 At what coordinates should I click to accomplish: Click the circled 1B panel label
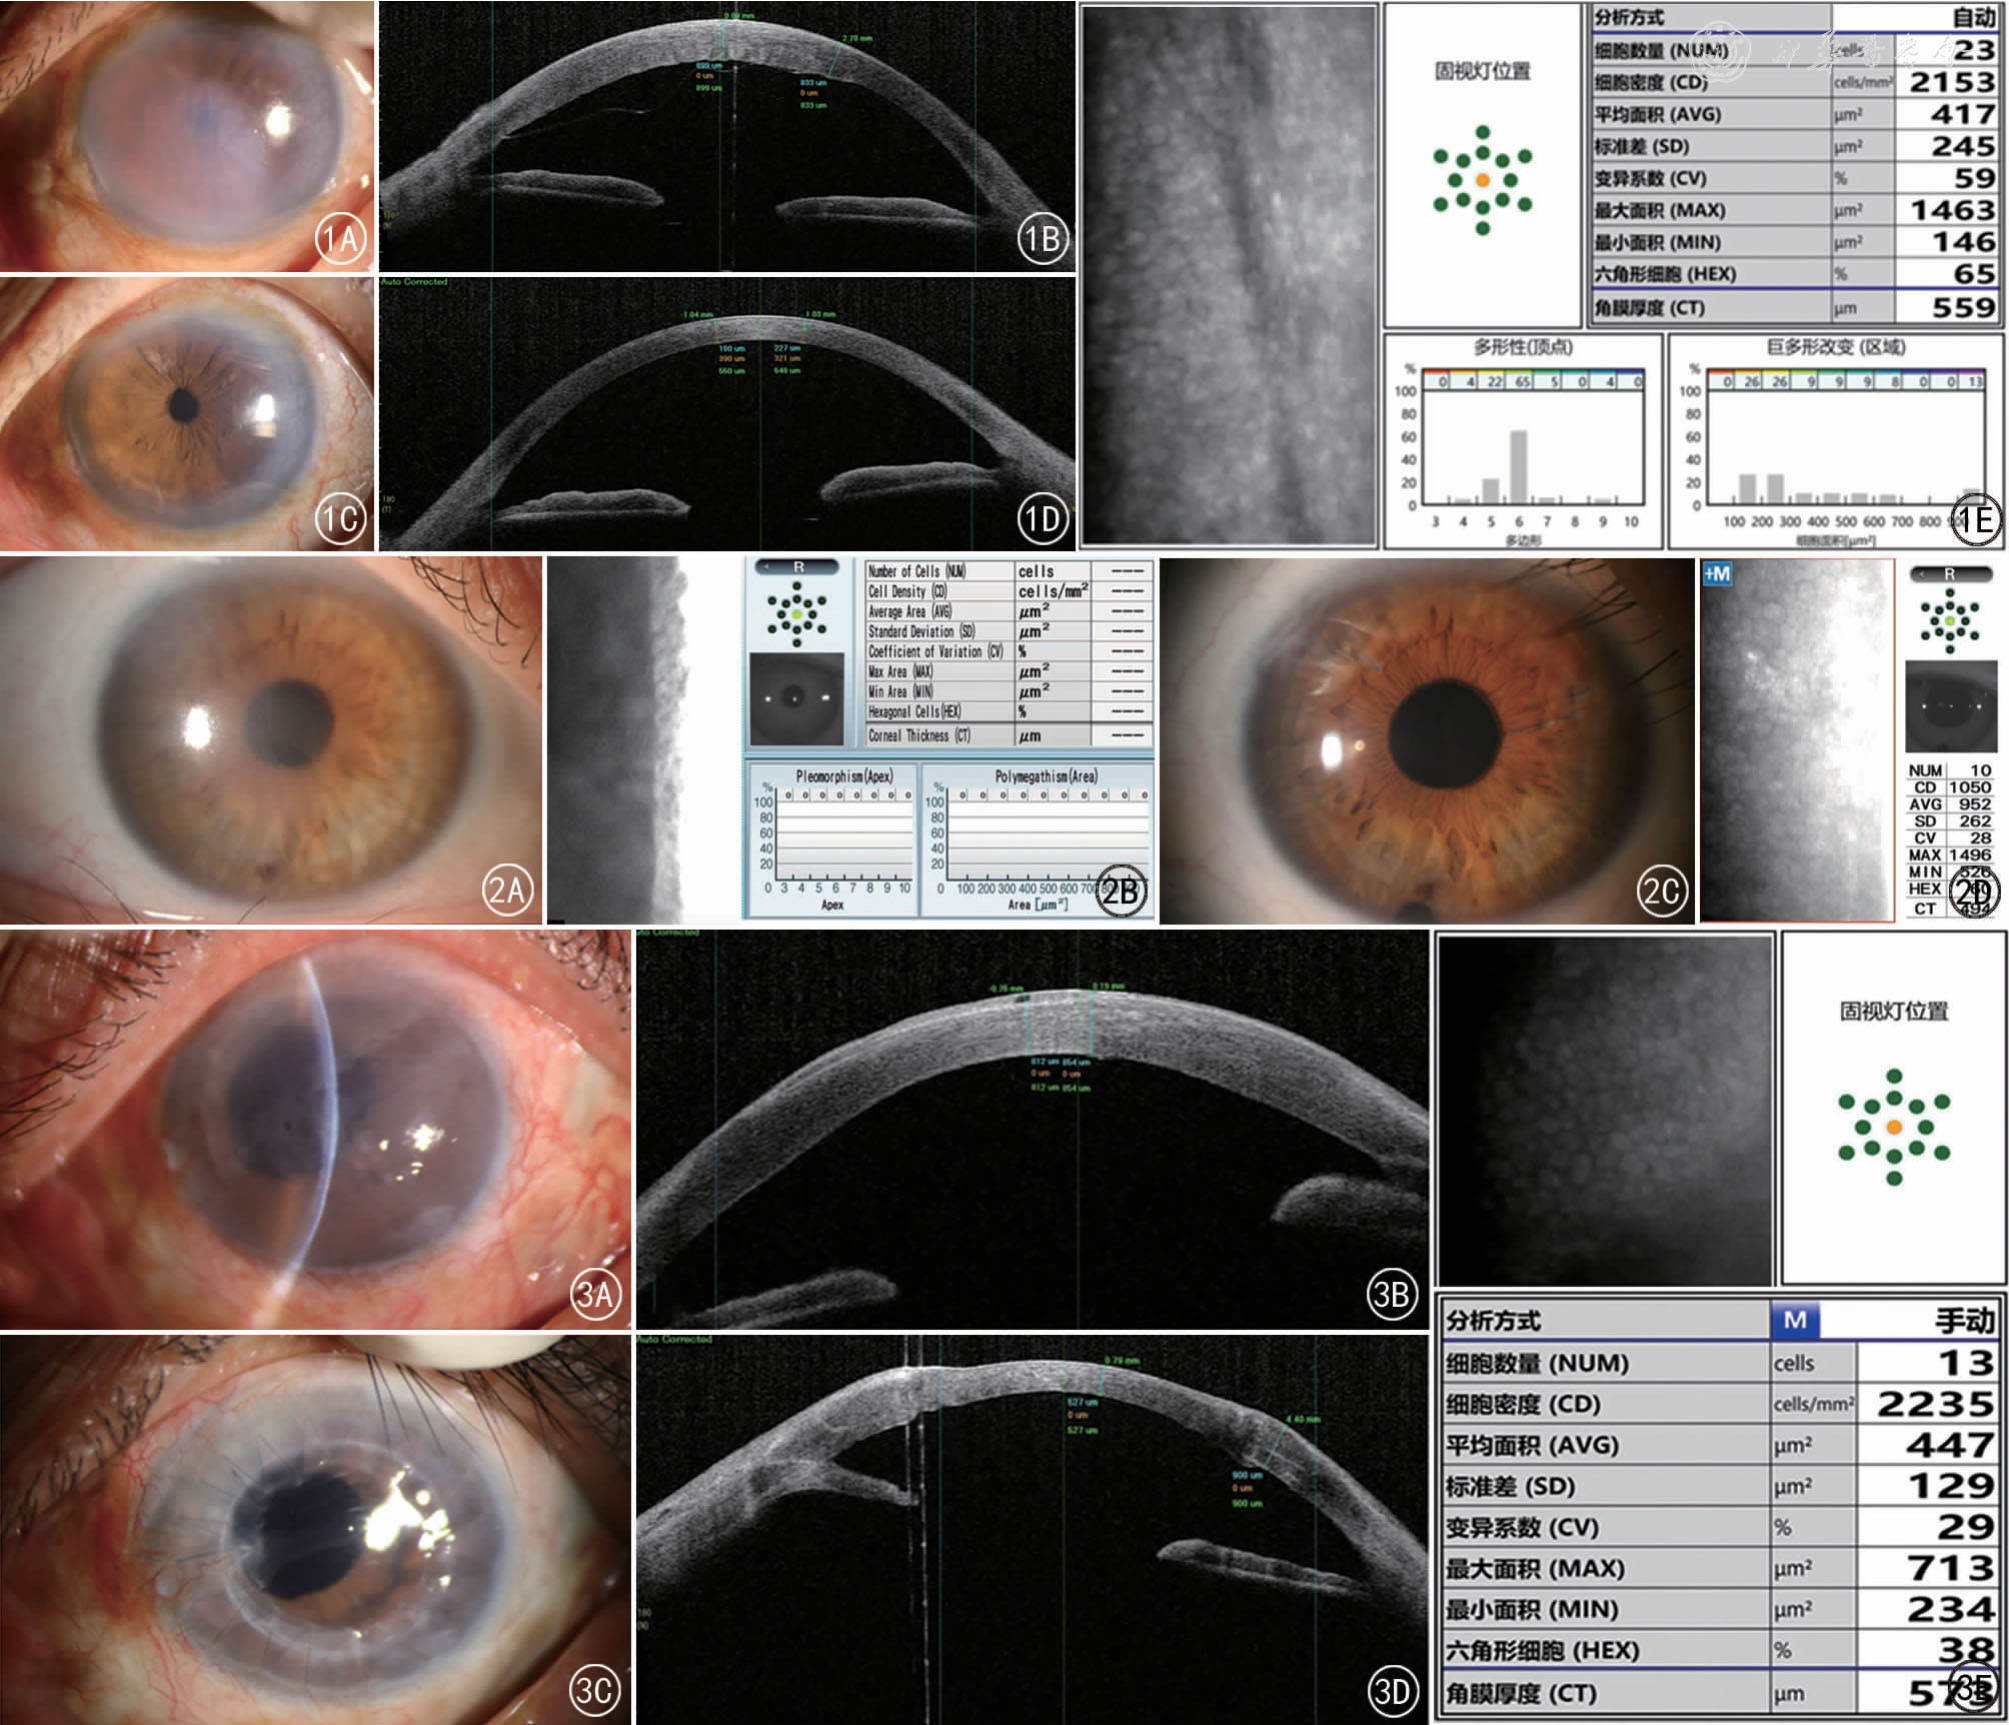coord(1042,239)
